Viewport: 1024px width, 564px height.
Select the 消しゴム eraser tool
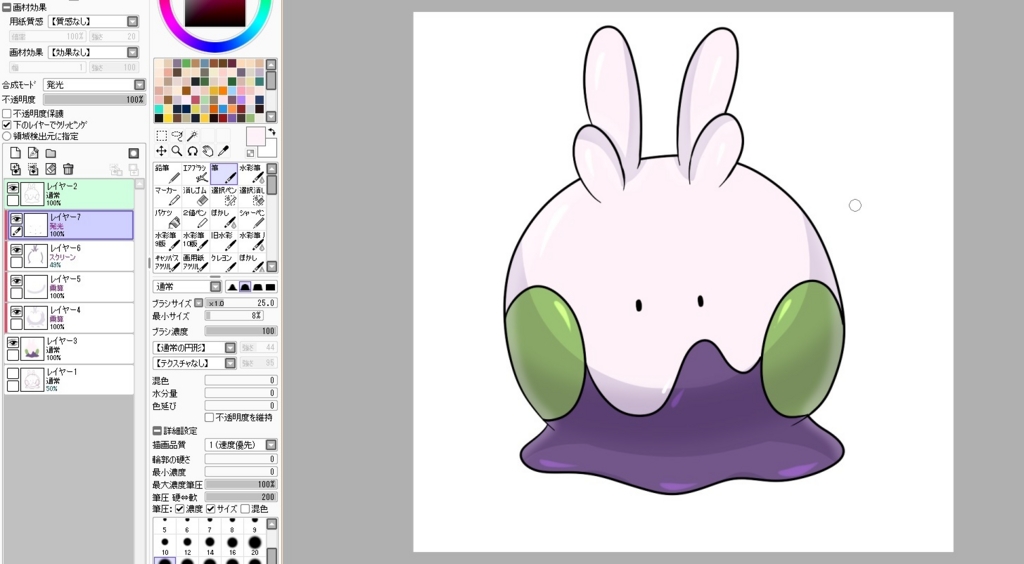tap(195, 196)
